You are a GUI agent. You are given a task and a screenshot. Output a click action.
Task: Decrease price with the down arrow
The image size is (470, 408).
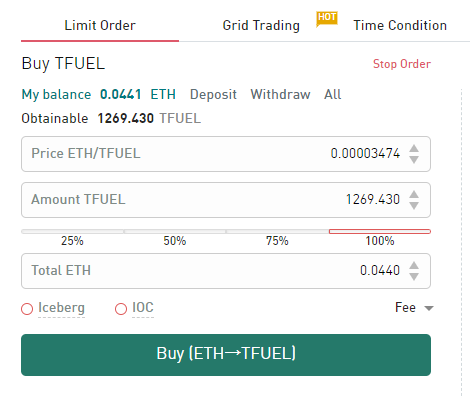(414, 160)
